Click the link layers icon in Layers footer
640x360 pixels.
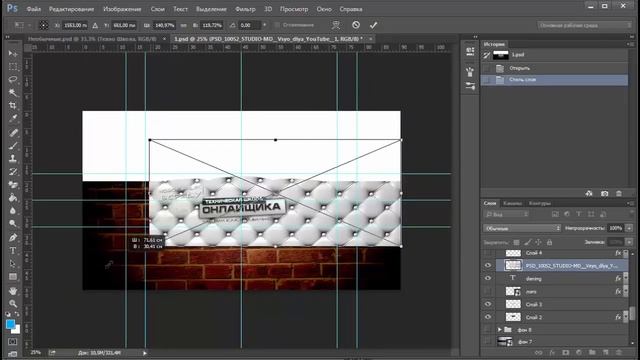(539, 352)
